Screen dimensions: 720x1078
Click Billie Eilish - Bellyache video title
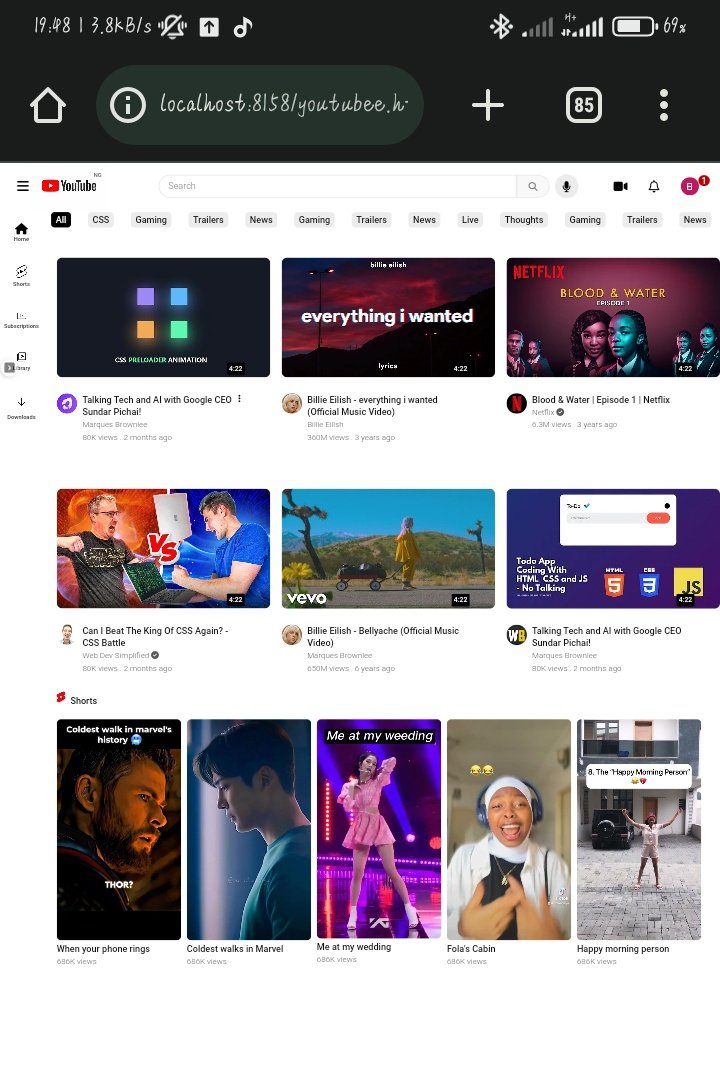[383, 637]
